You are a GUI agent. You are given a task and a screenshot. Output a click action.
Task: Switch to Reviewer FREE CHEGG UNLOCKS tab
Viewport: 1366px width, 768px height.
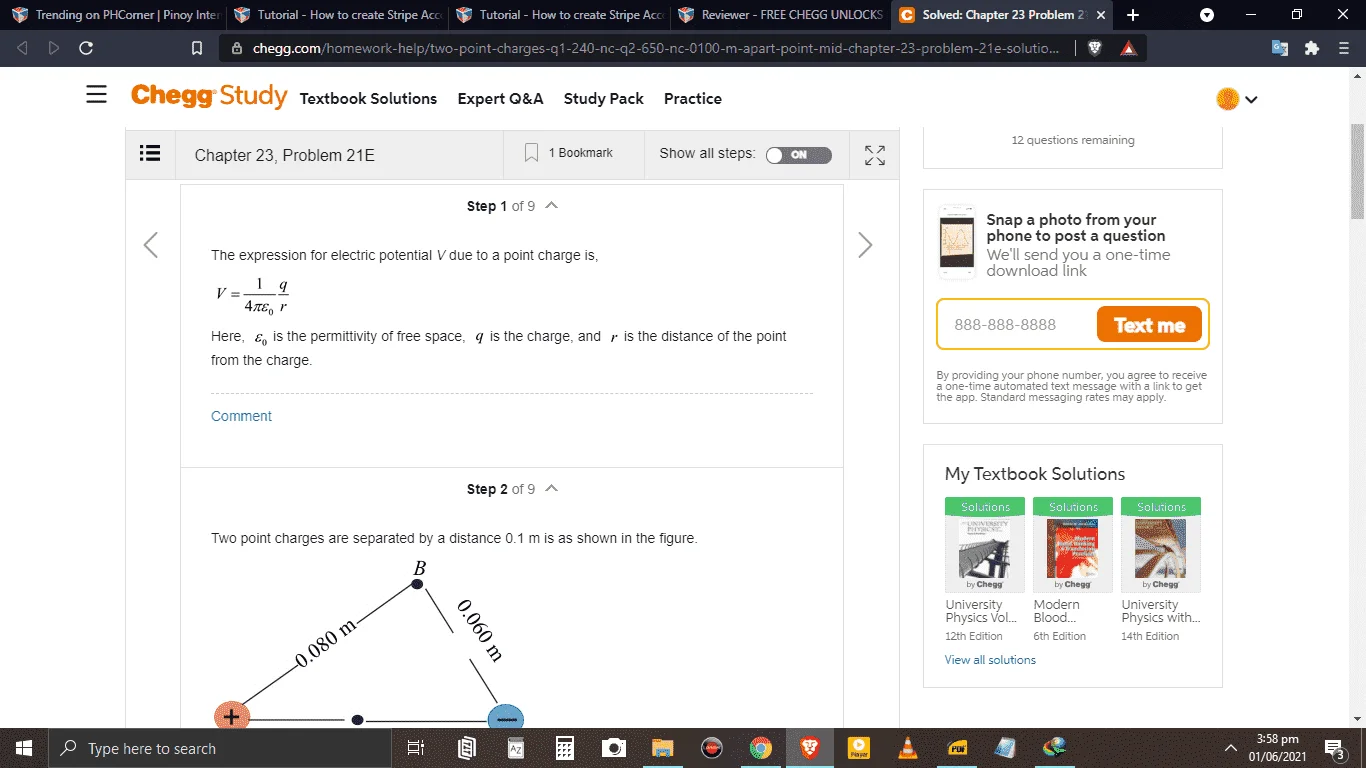coord(781,15)
